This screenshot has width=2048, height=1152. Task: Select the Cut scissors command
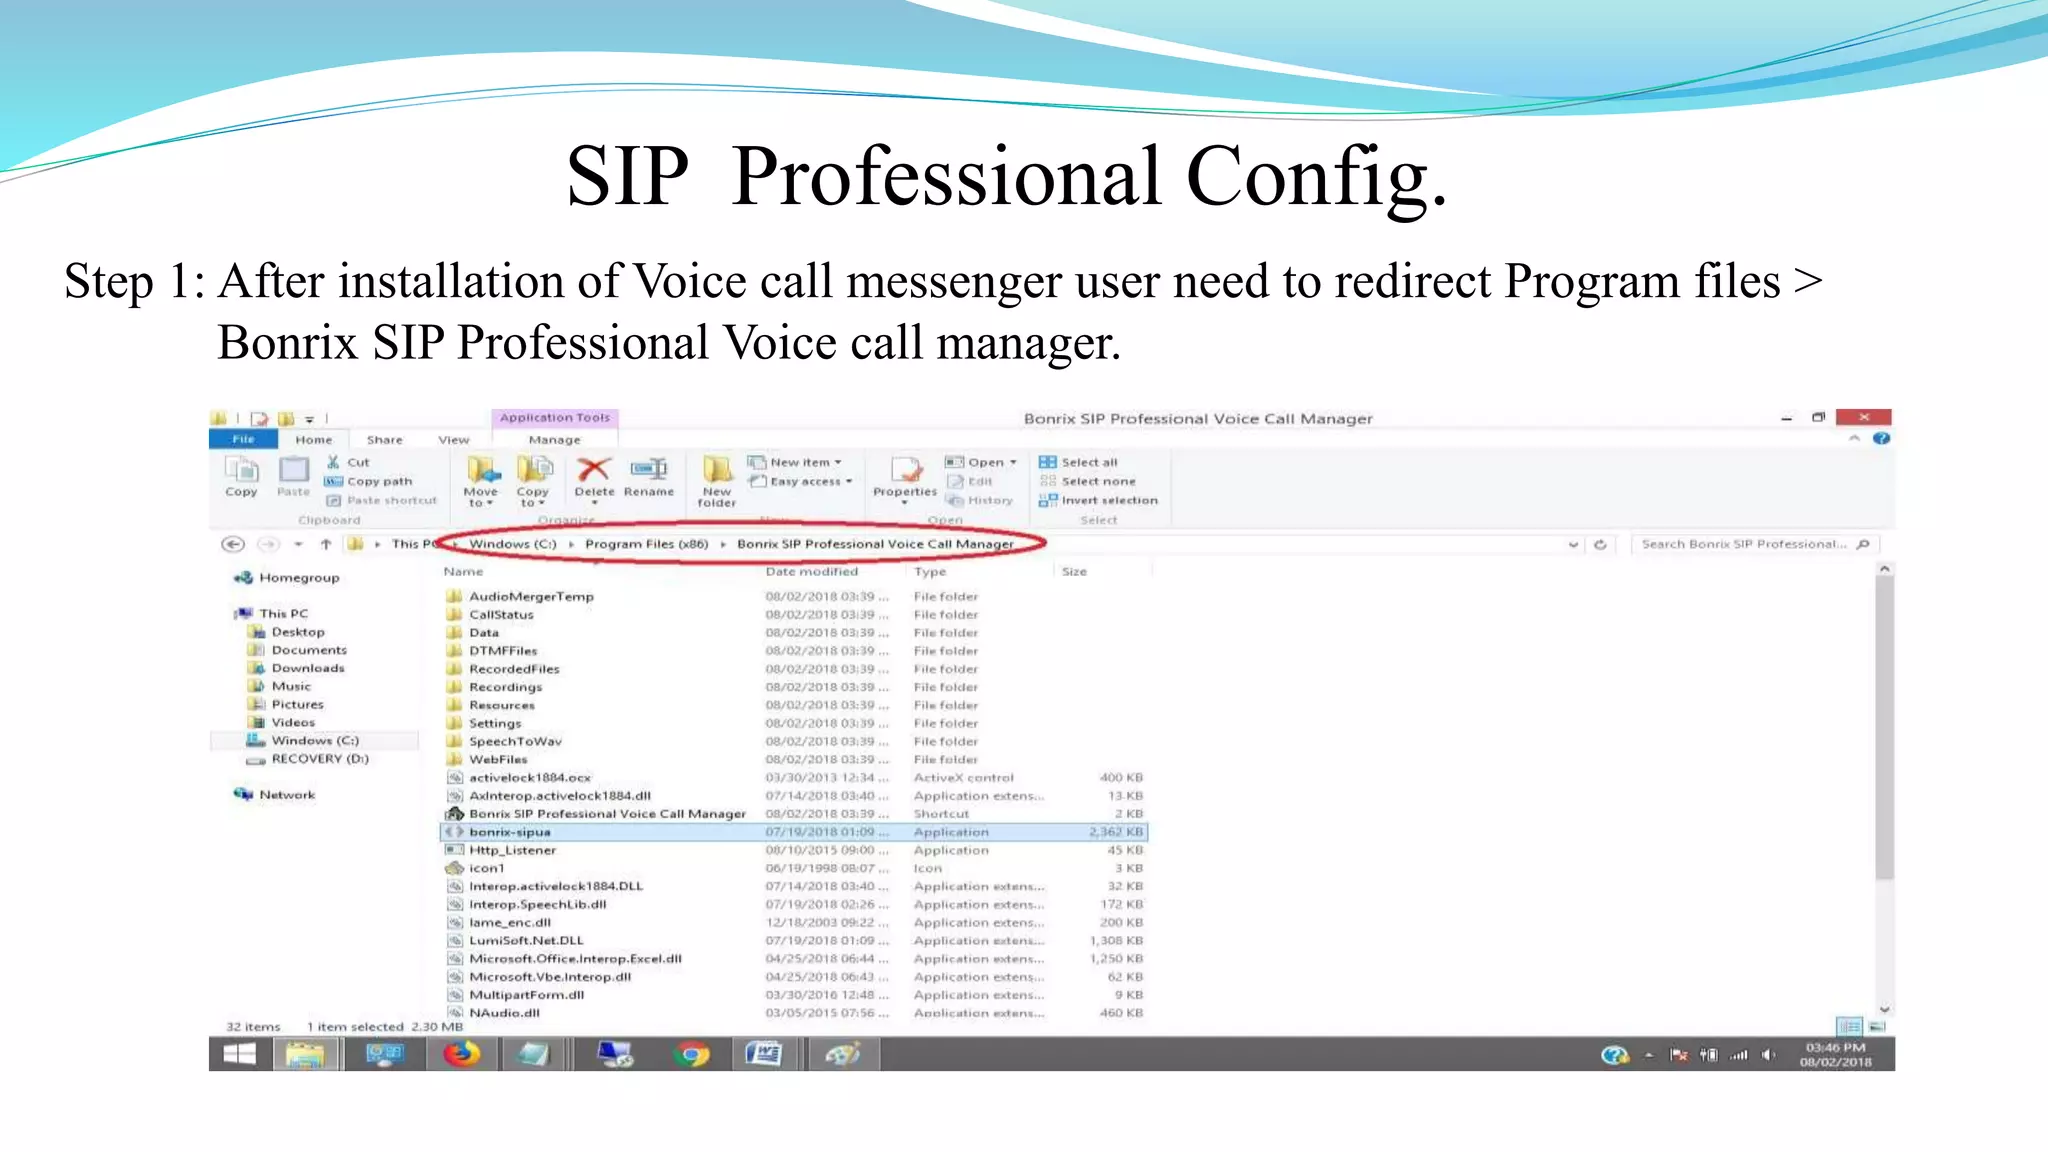click(348, 462)
